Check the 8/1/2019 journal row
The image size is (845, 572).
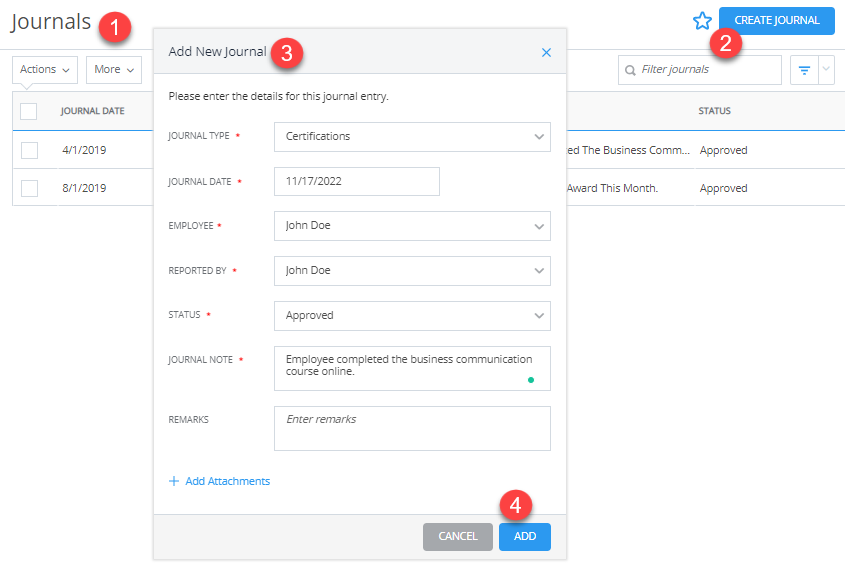point(29,188)
